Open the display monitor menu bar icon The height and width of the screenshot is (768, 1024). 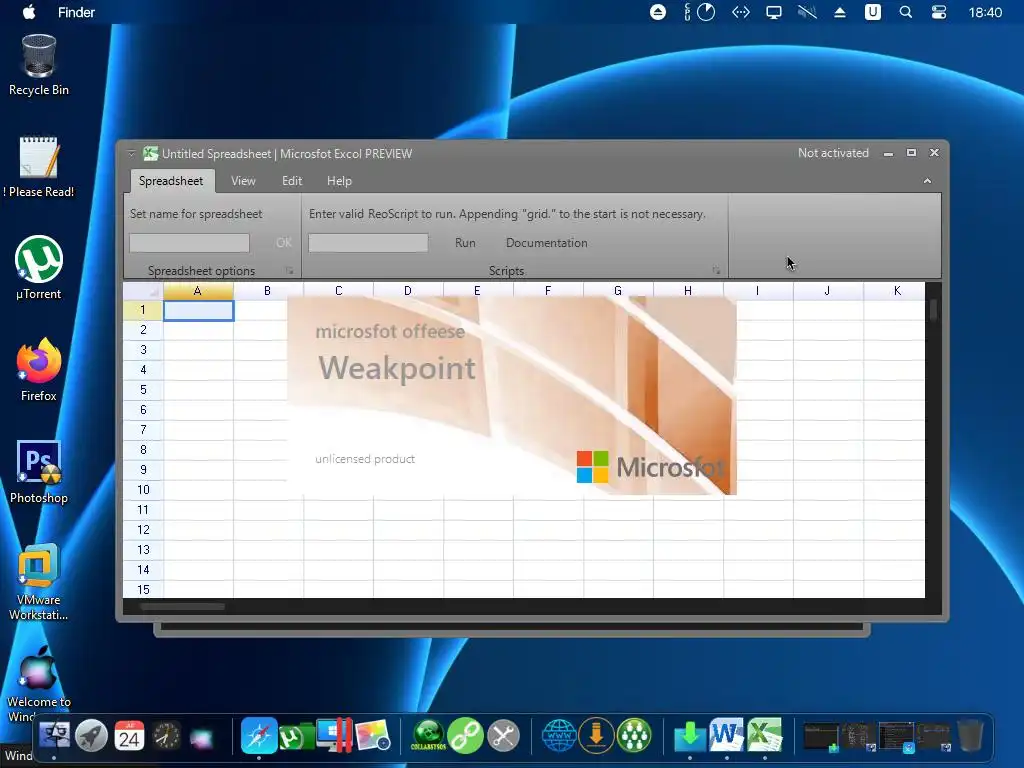(x=774, y=12)
